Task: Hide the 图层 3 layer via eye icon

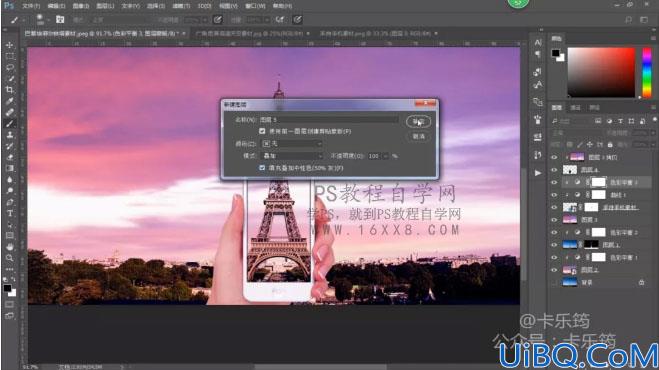Action: 554,220
